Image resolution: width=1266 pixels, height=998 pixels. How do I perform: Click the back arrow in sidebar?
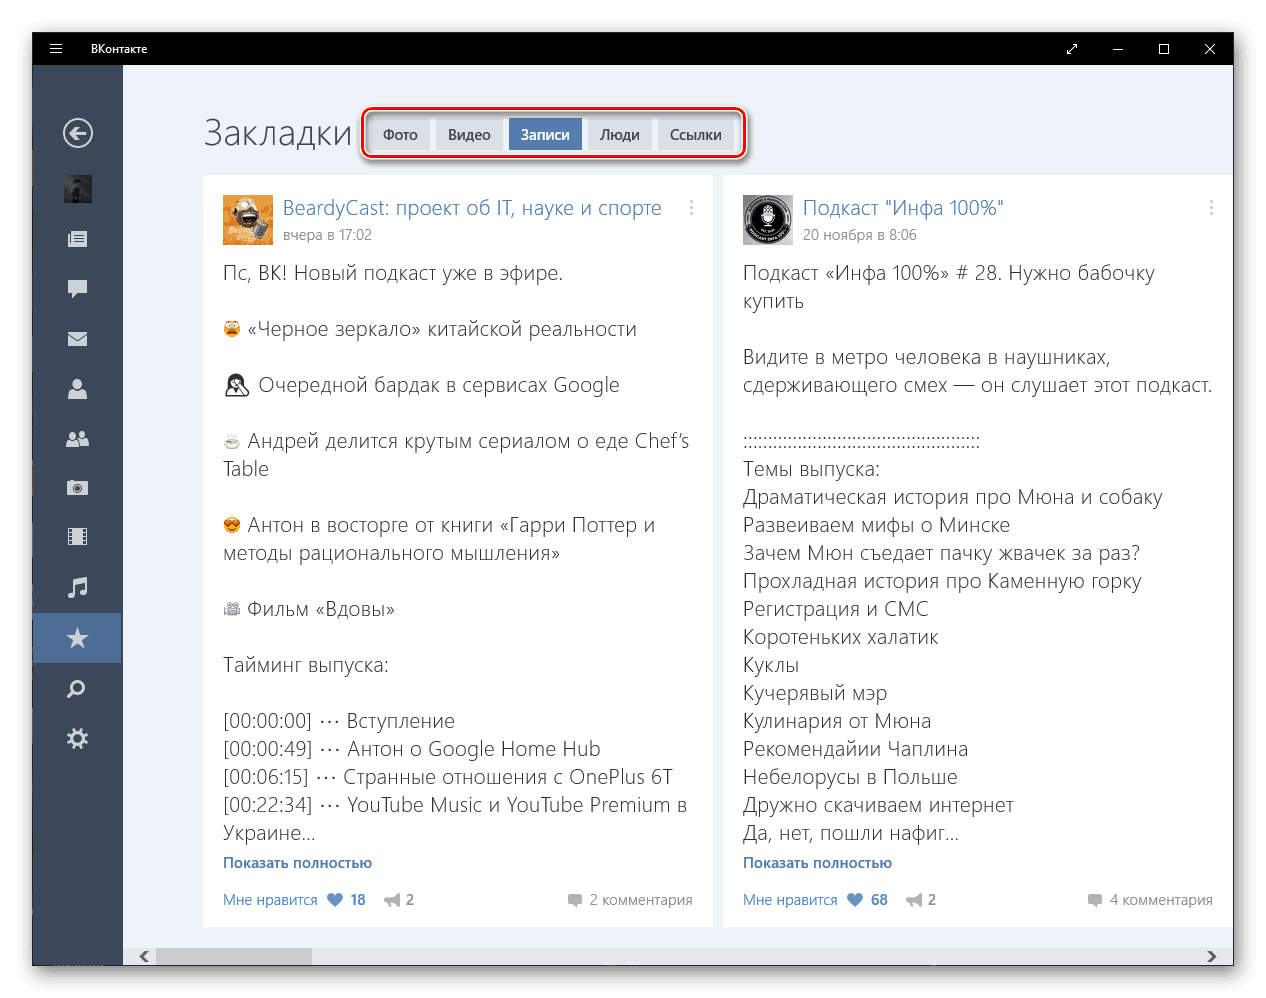[x=78, y=133]
